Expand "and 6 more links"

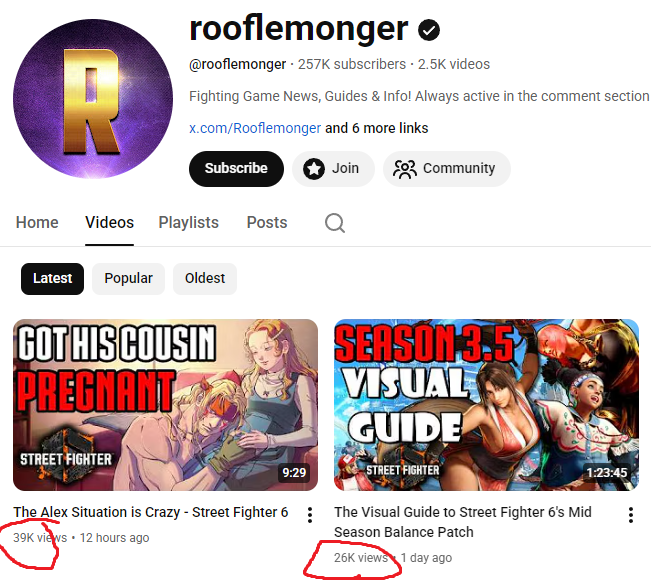point(377,128)
